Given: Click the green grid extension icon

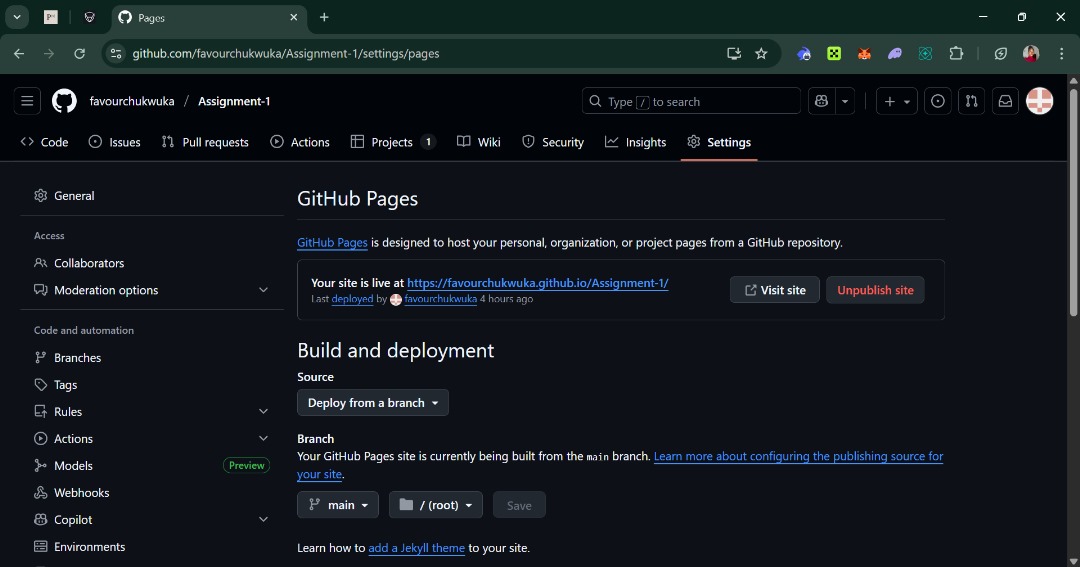Looking at the screenshot, I should click(834, 54).
